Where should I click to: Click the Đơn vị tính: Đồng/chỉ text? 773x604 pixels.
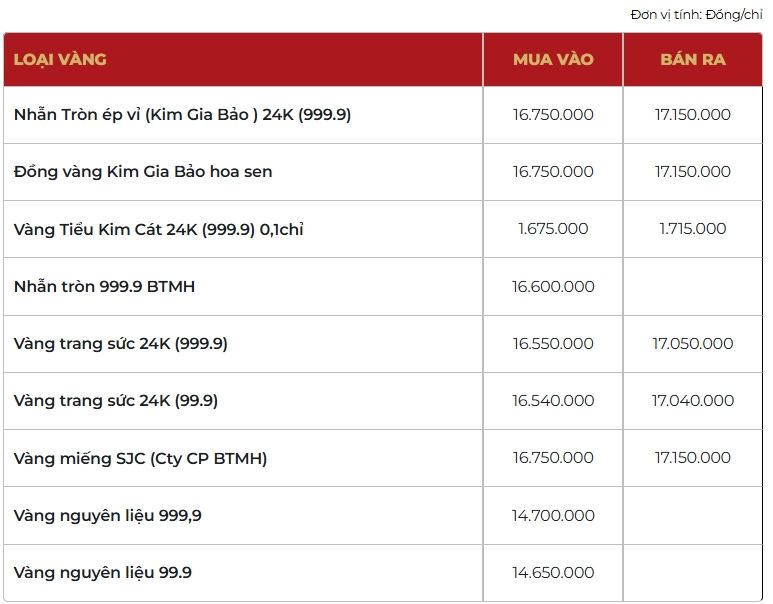(x=696, y=14)
